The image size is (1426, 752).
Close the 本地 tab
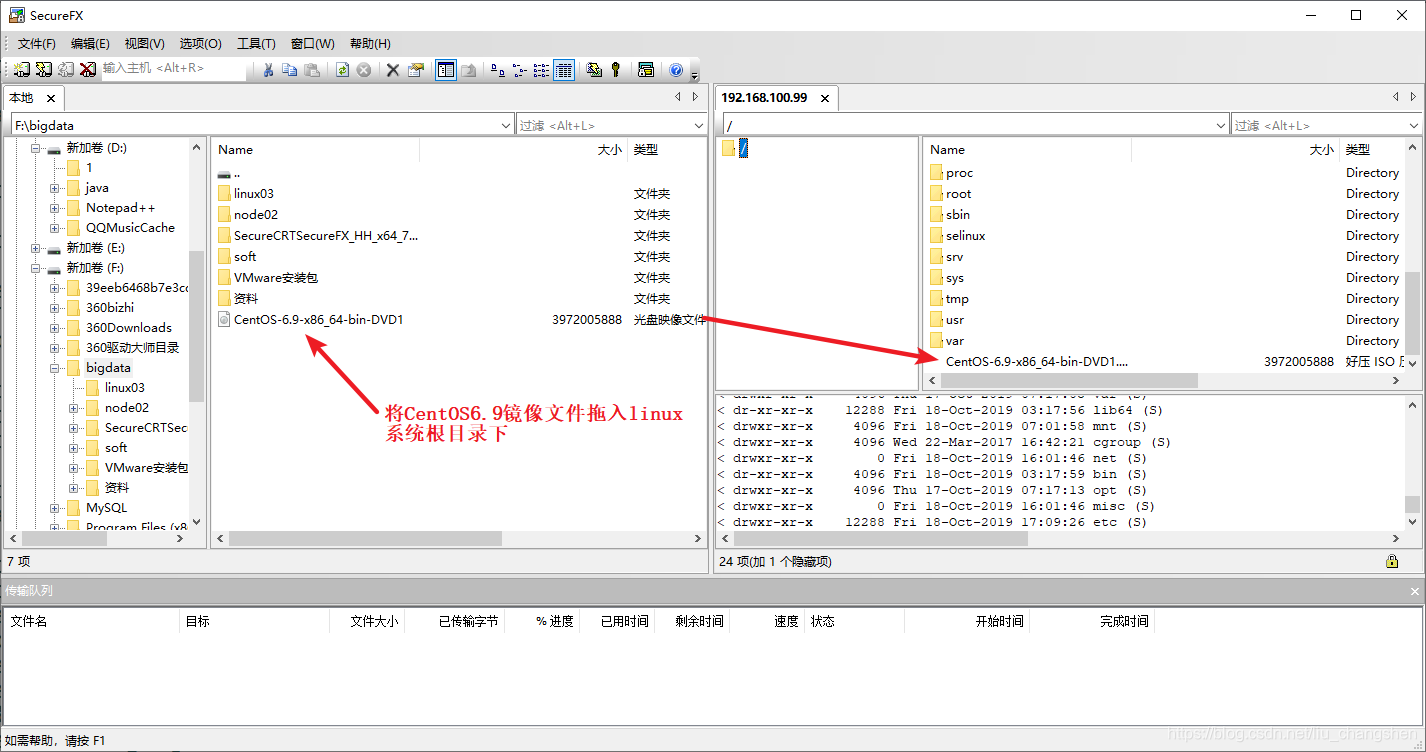[51, 98]
